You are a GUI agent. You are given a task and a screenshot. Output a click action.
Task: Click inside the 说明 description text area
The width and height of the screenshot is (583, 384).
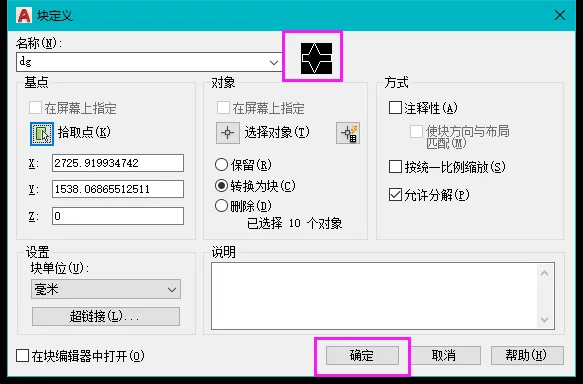374,296
